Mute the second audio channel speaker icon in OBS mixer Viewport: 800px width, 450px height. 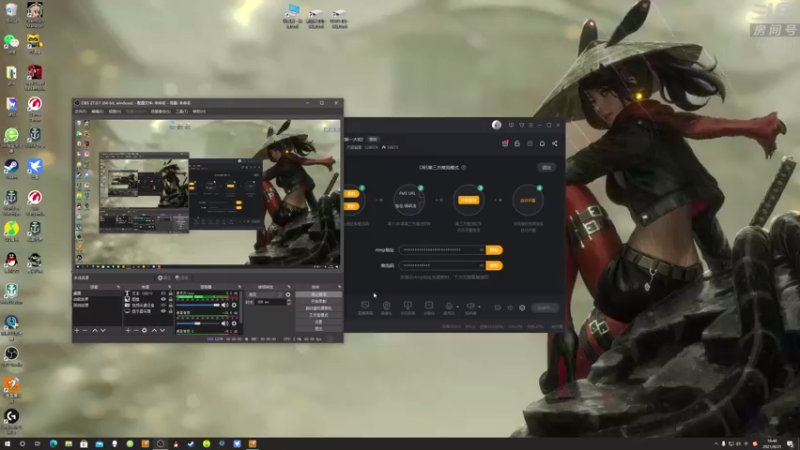point(225,323)
